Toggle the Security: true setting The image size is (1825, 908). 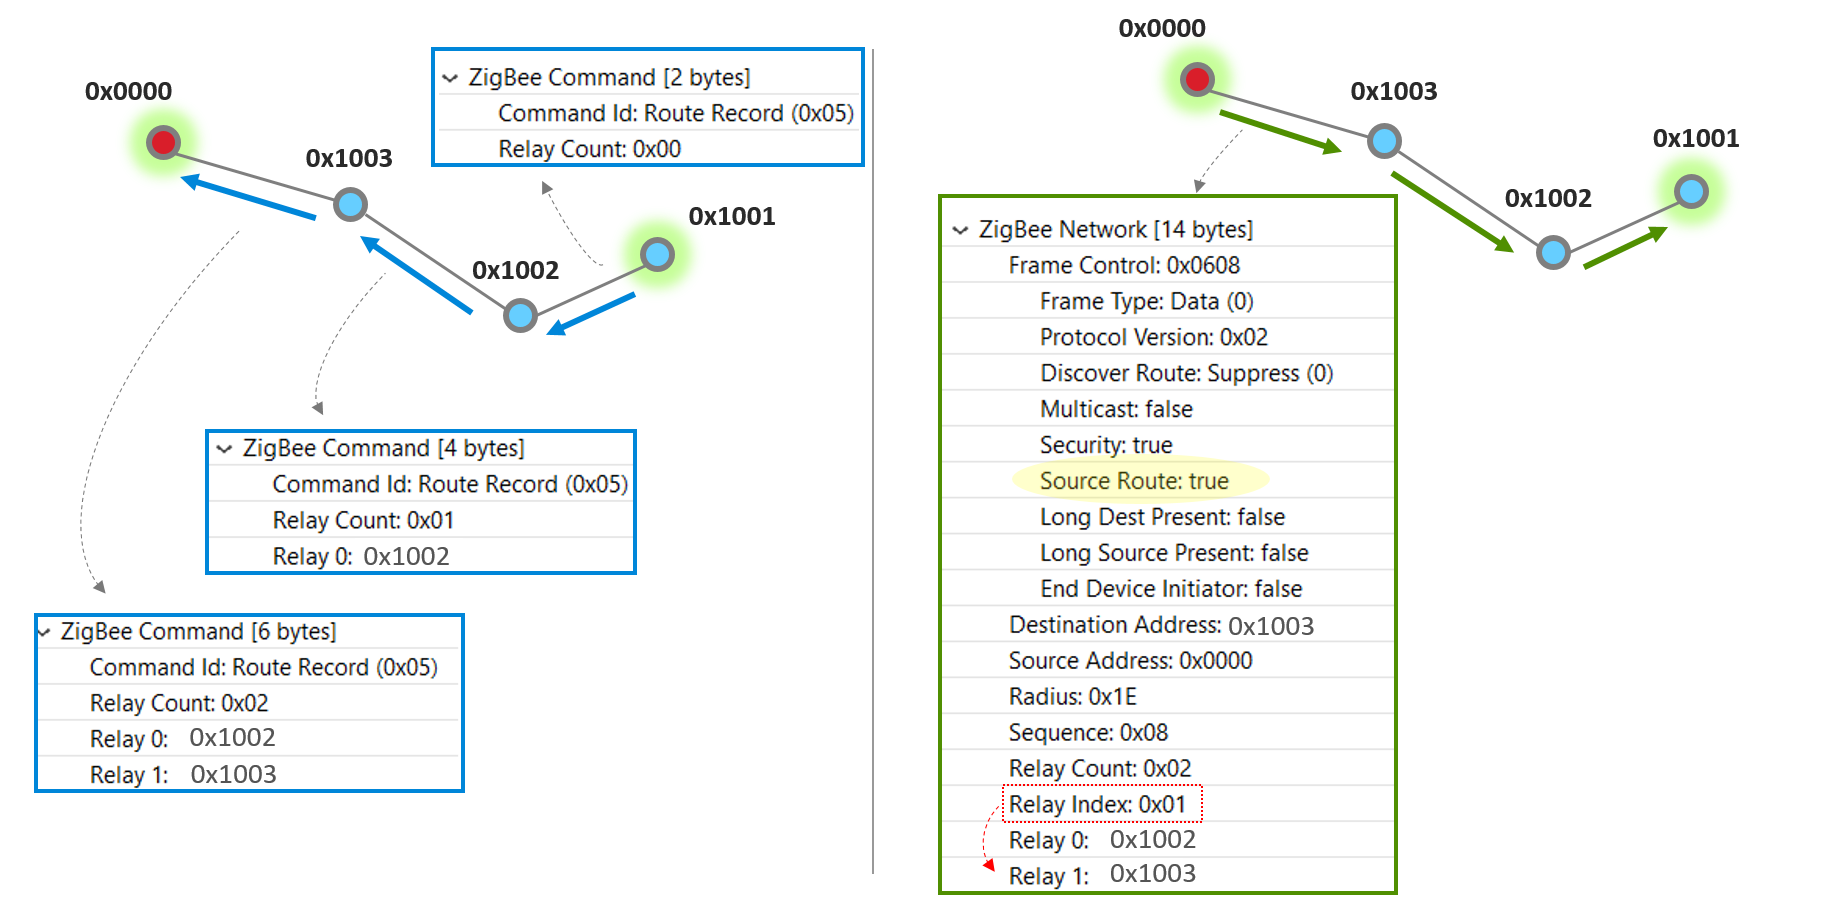pos(1106,444)
